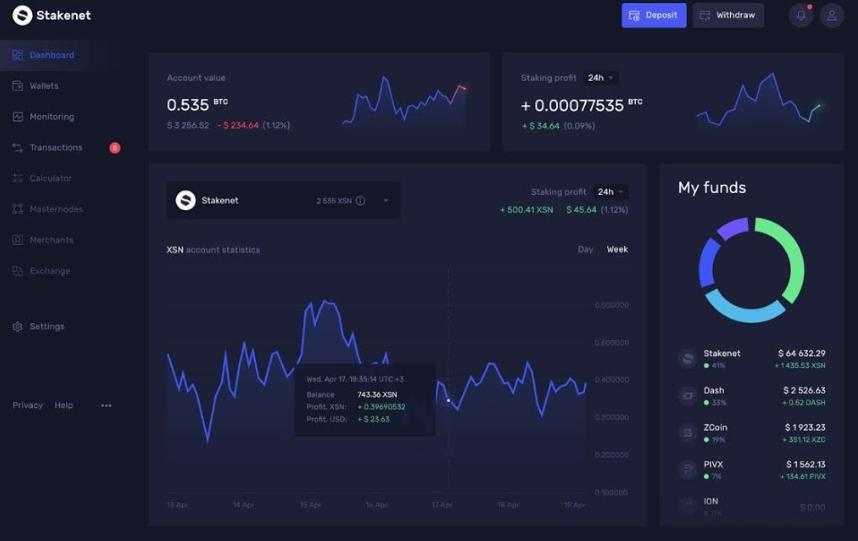Expand the Stakenet coin selector arrow
The width and height of the screenshot is (858, 541).
click(386, 201)
